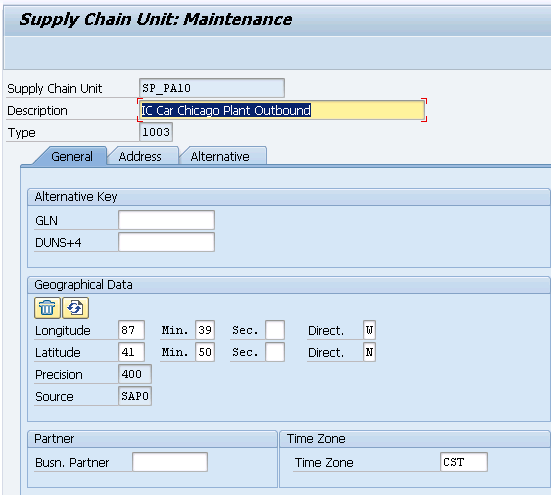
Task: Focus the Description text field
Action: point(282,110)
